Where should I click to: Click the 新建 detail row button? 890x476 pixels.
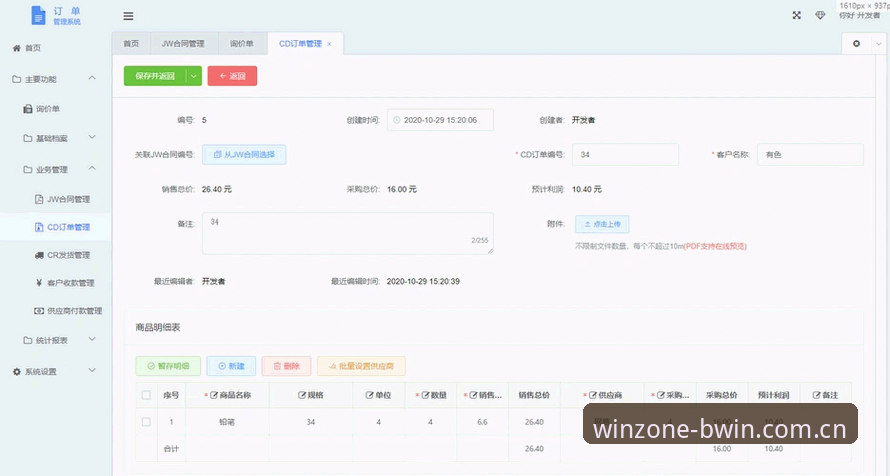[x=231, y=366]
